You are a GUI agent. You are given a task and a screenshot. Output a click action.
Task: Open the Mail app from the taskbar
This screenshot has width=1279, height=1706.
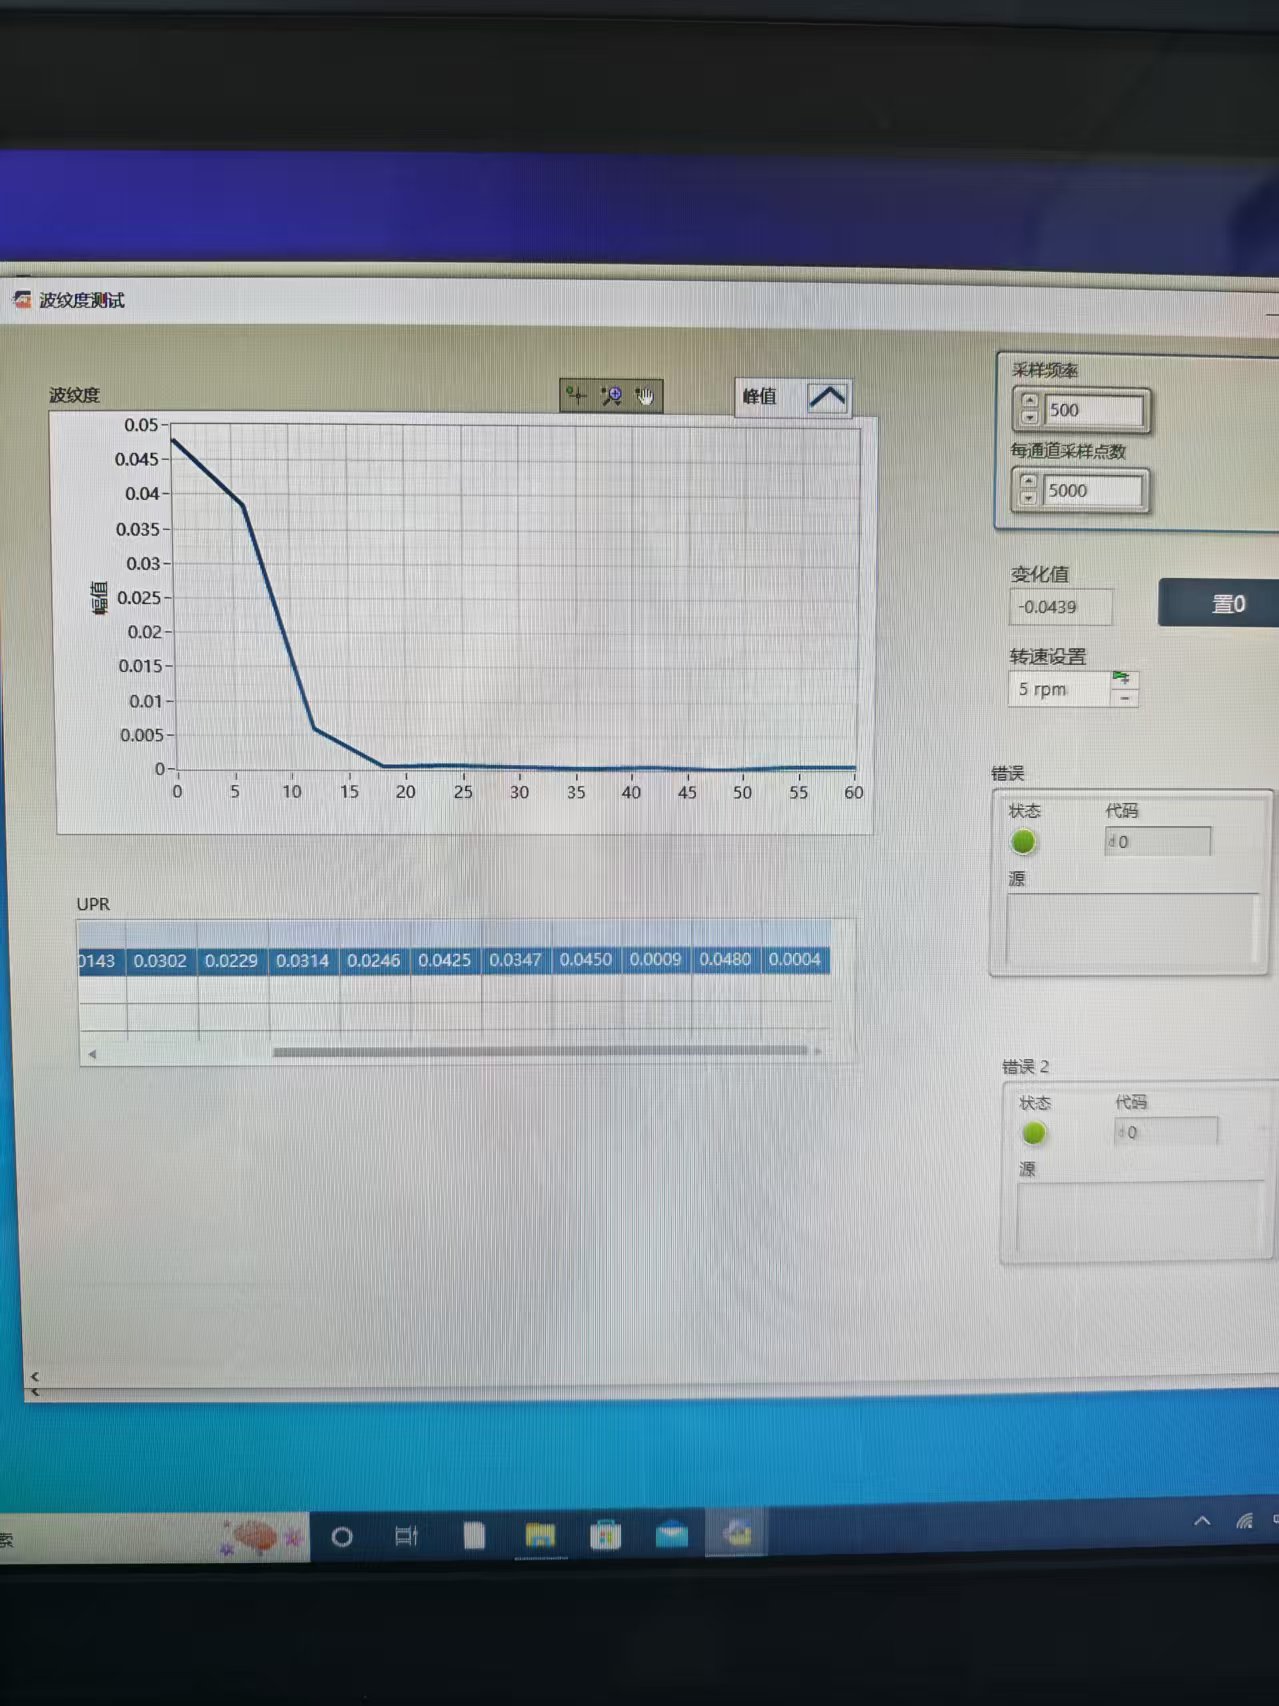click(671, 1534)
